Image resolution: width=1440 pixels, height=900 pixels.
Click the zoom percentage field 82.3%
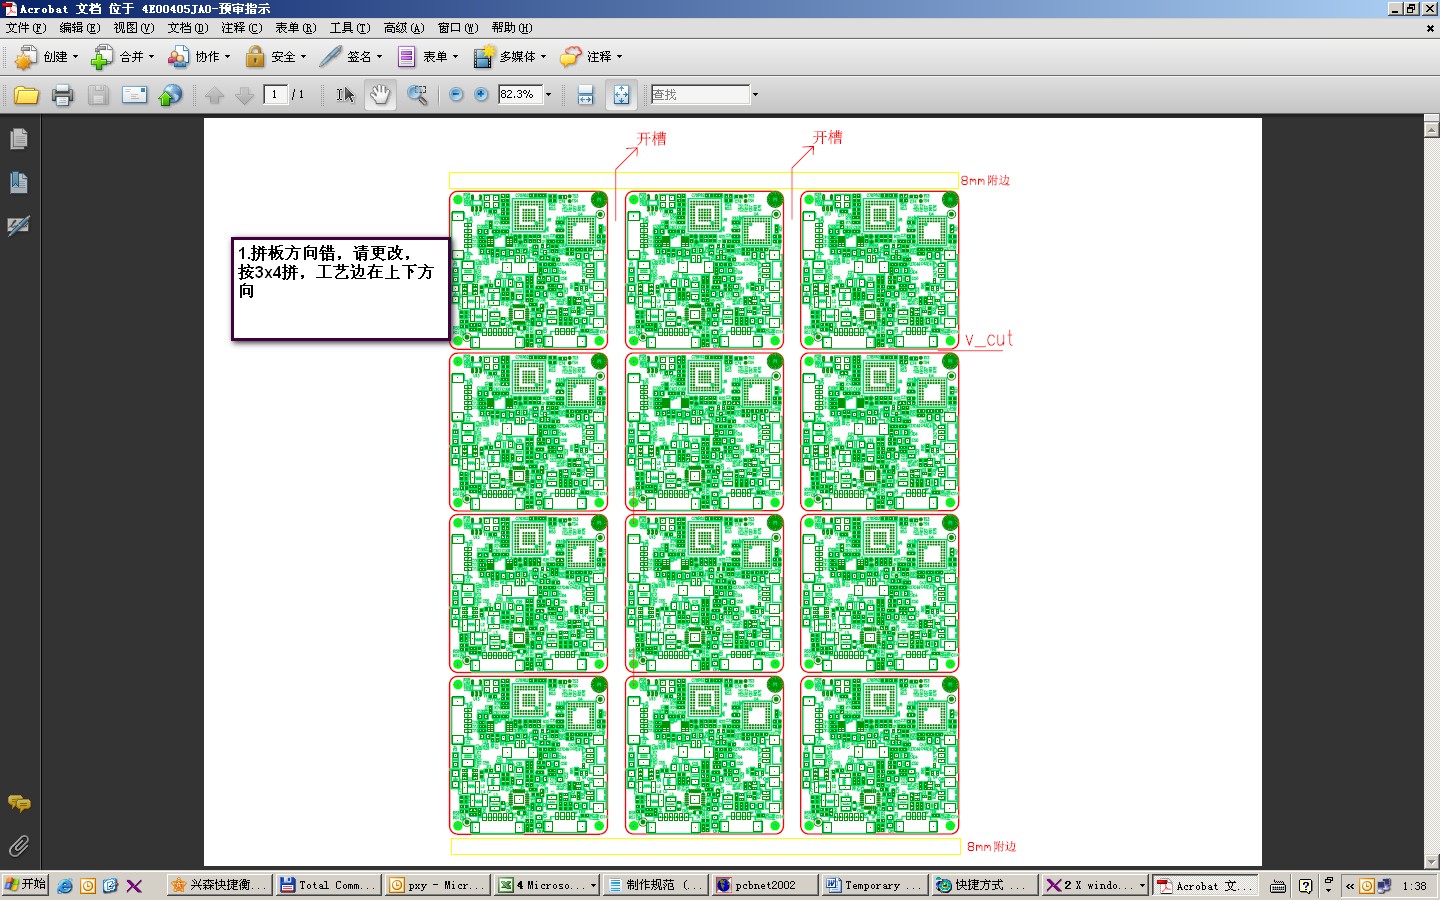pos(520,95)
